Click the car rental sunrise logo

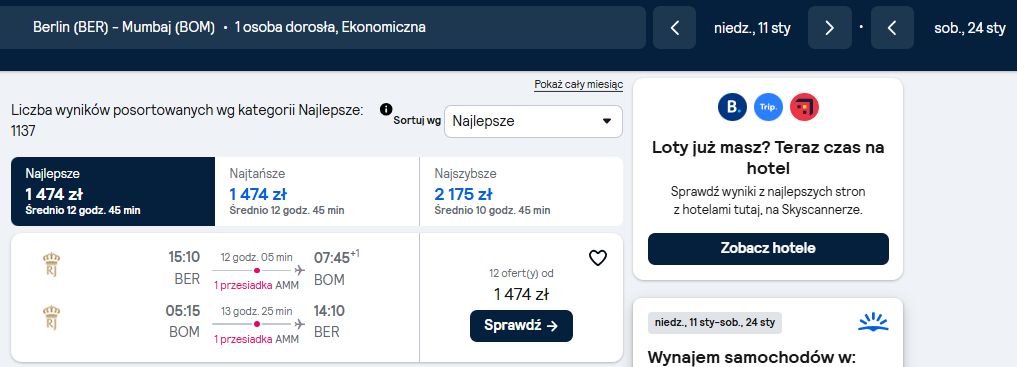click(873, 322)
